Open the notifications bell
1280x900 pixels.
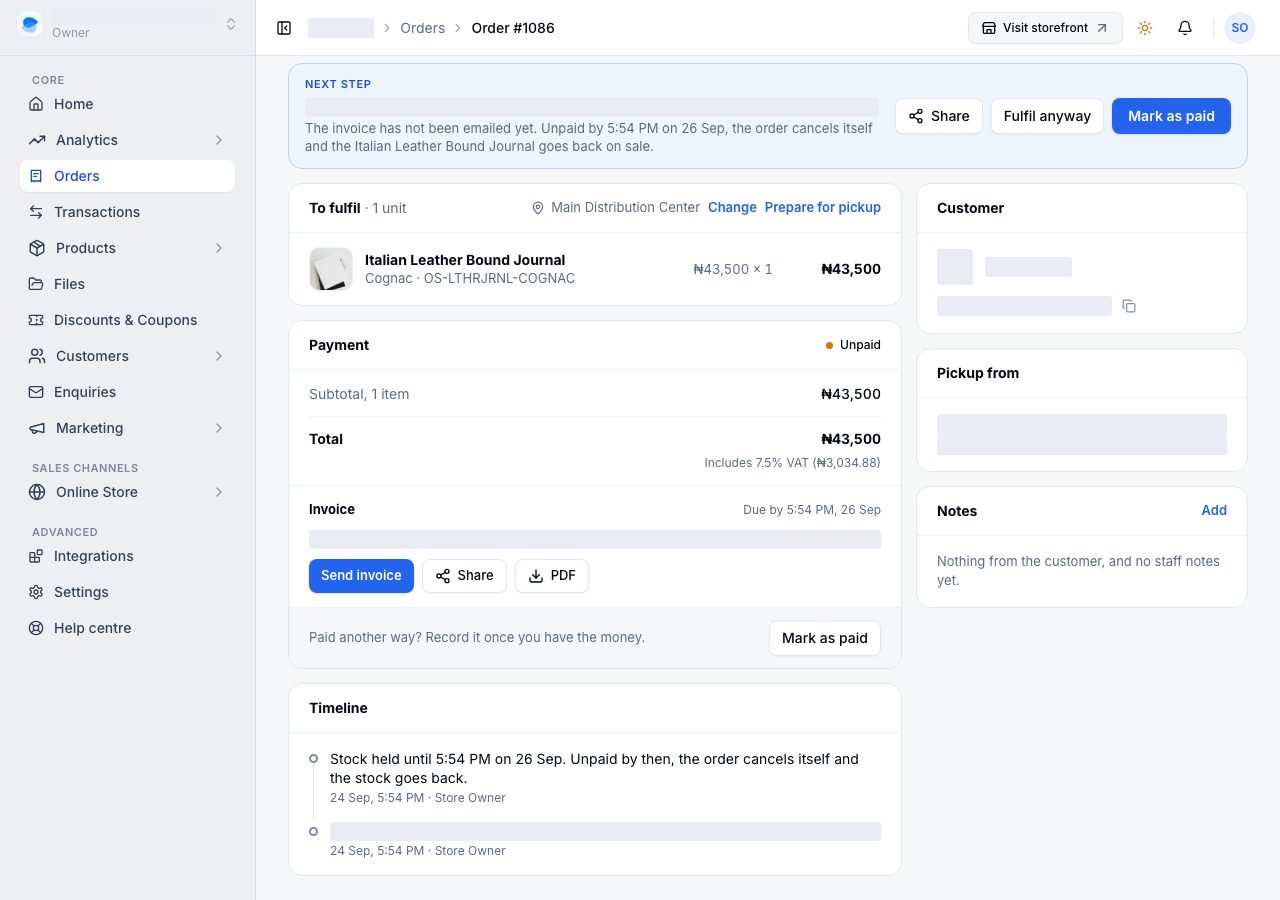(x=1185, y=28)
